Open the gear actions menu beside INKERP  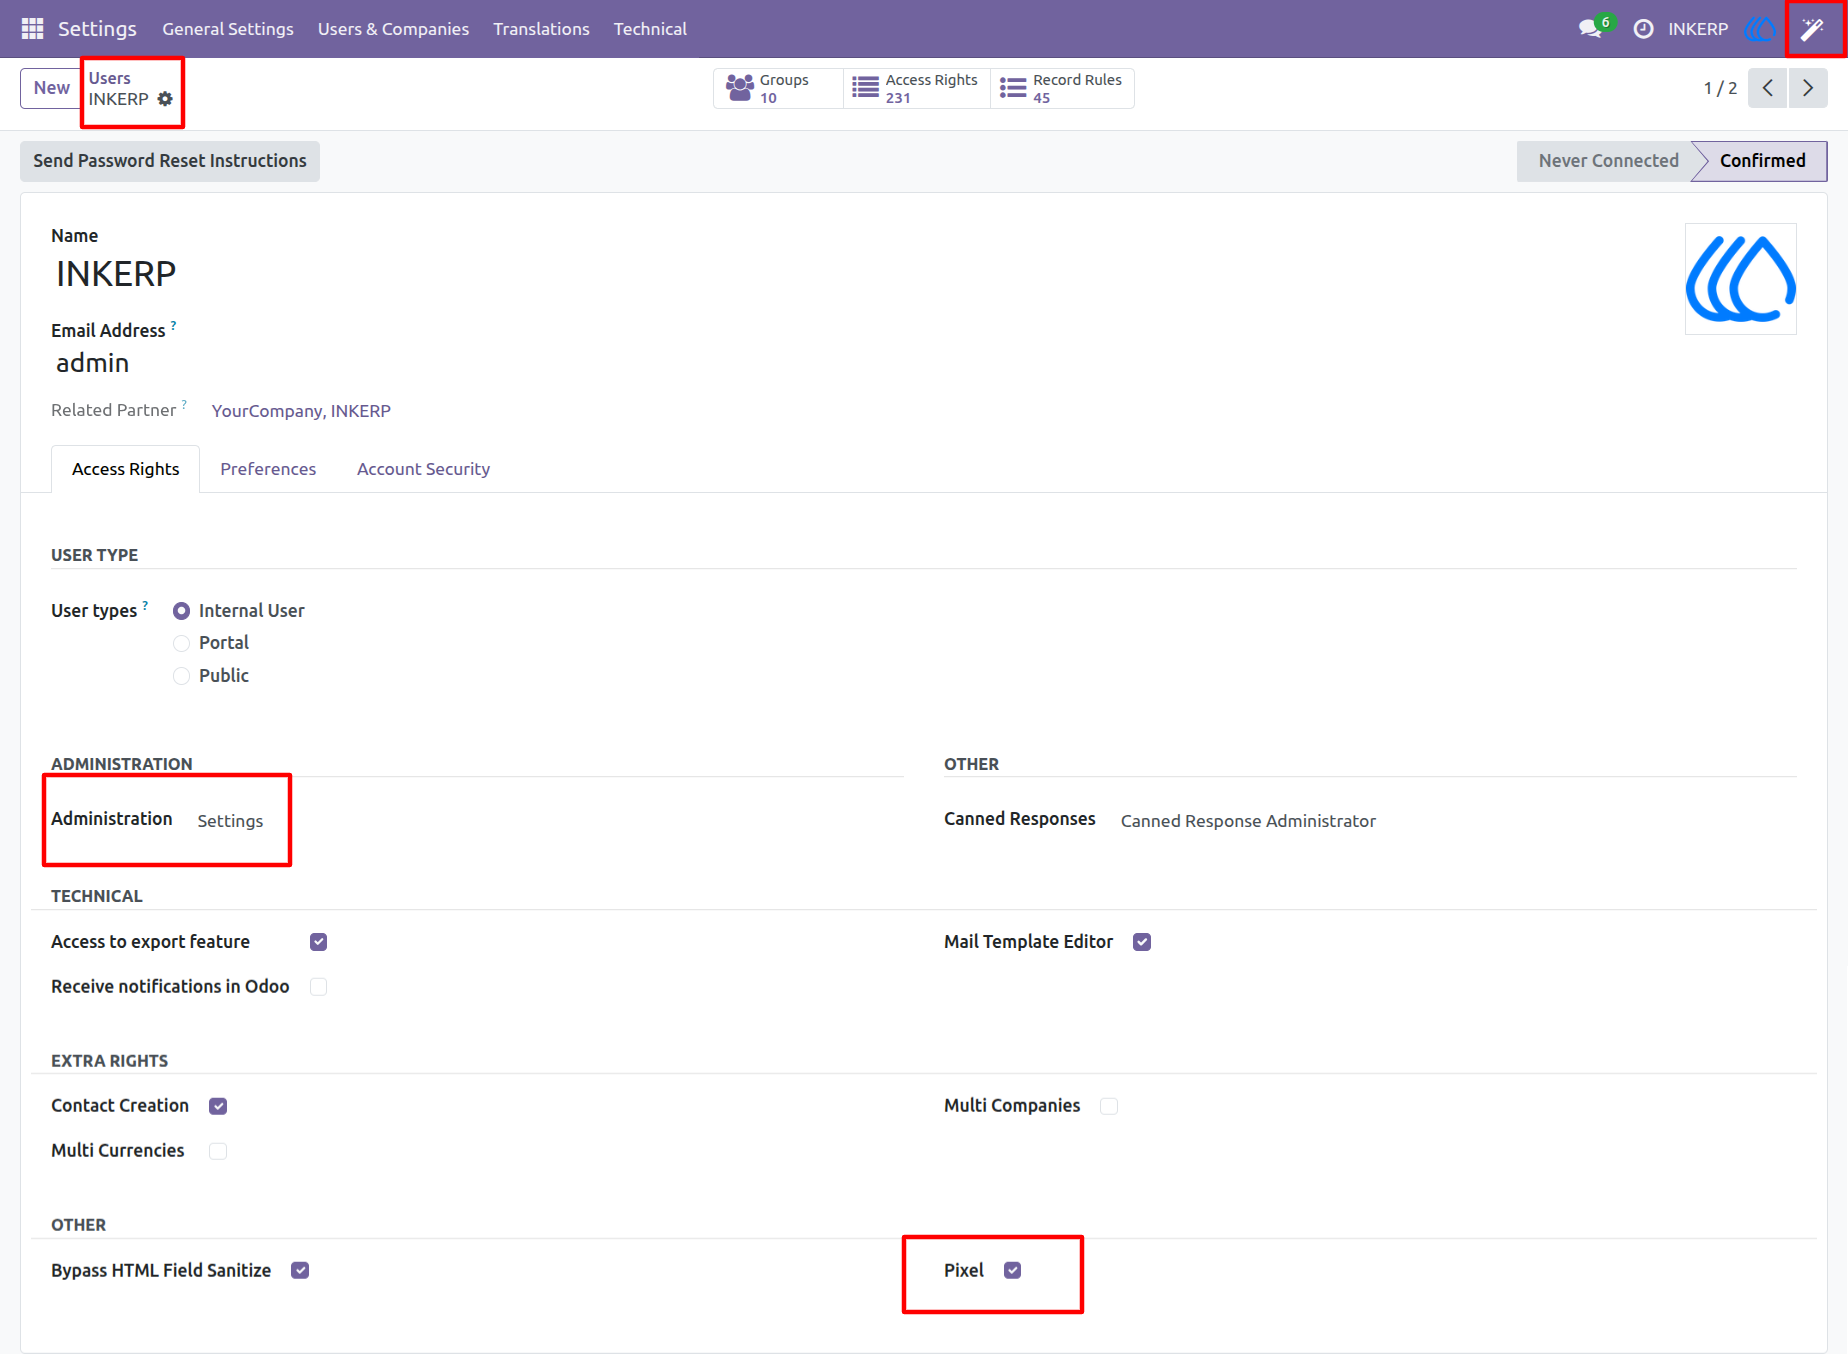(165, 99)
